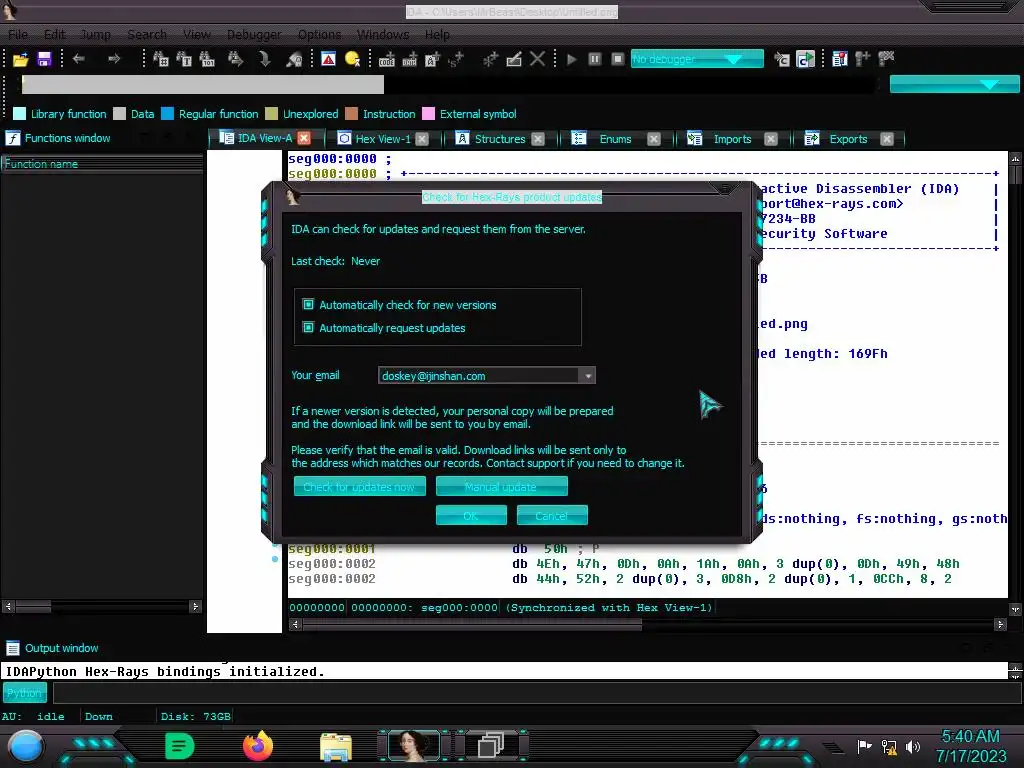Click the Output window panel icon
The height and width of the screenshot is (768, 1024).
[12, 648]
